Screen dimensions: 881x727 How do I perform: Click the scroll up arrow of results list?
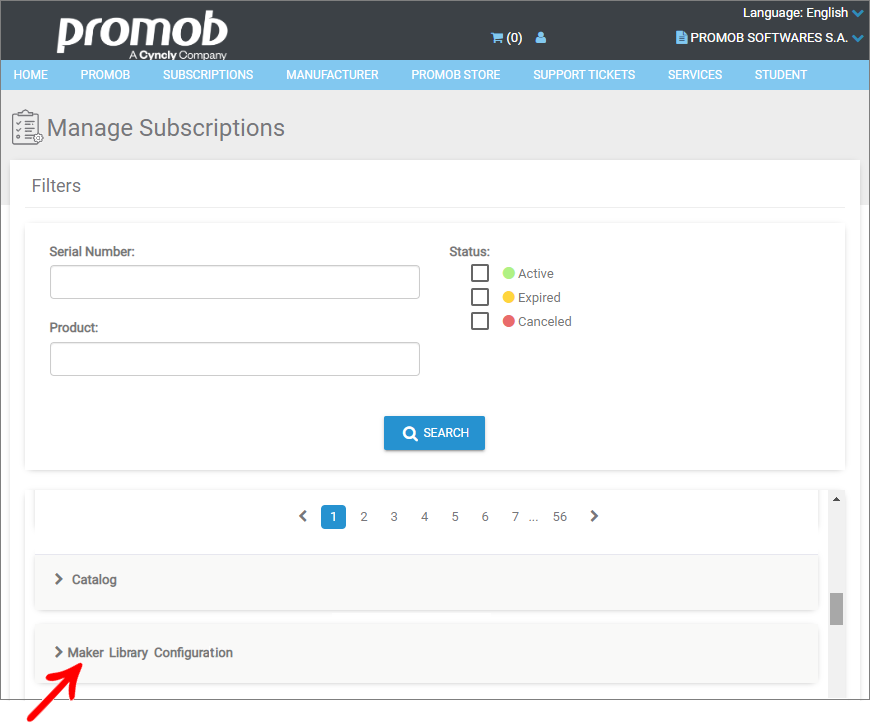pyautogui.click(x=837, y=499)
